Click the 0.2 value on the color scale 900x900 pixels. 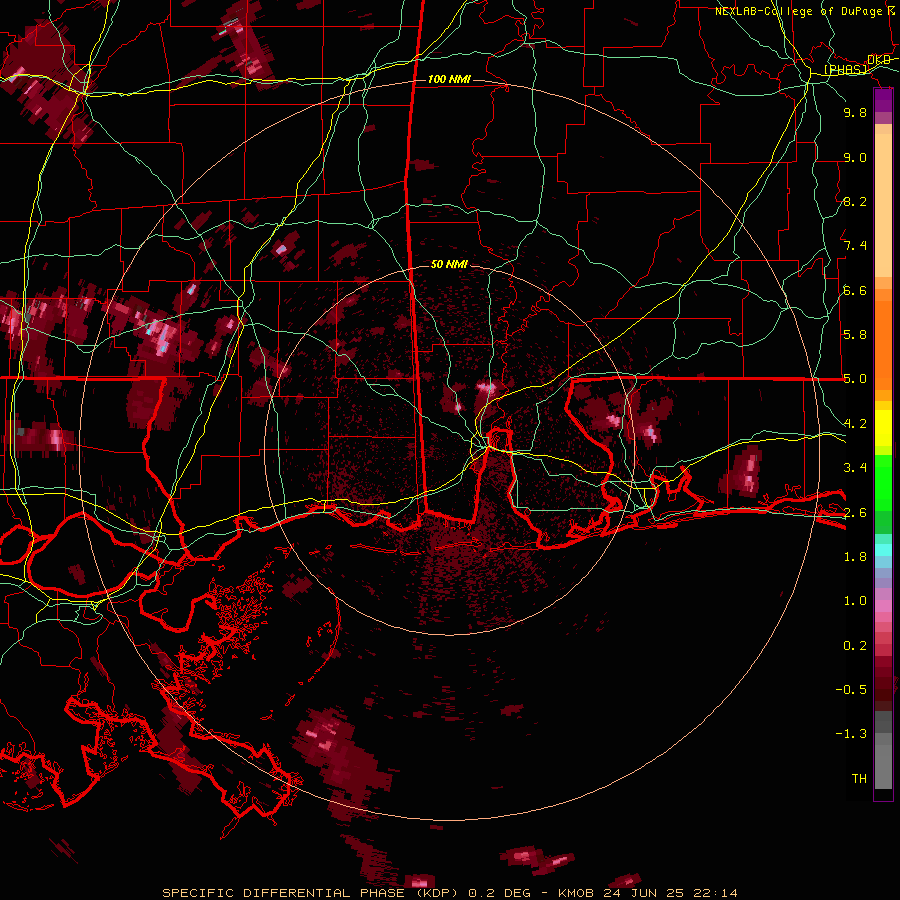point(855,646)
